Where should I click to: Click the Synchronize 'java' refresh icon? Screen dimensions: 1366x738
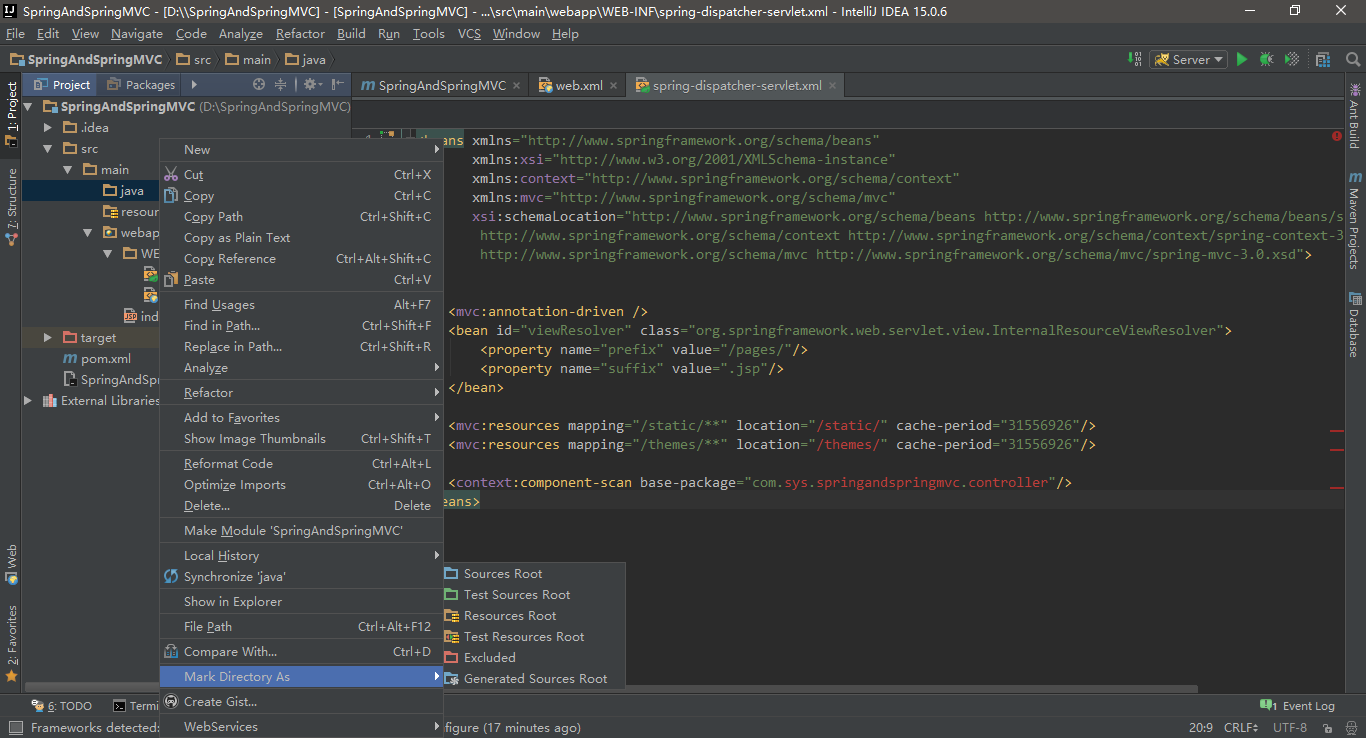[x=170, y=576]
